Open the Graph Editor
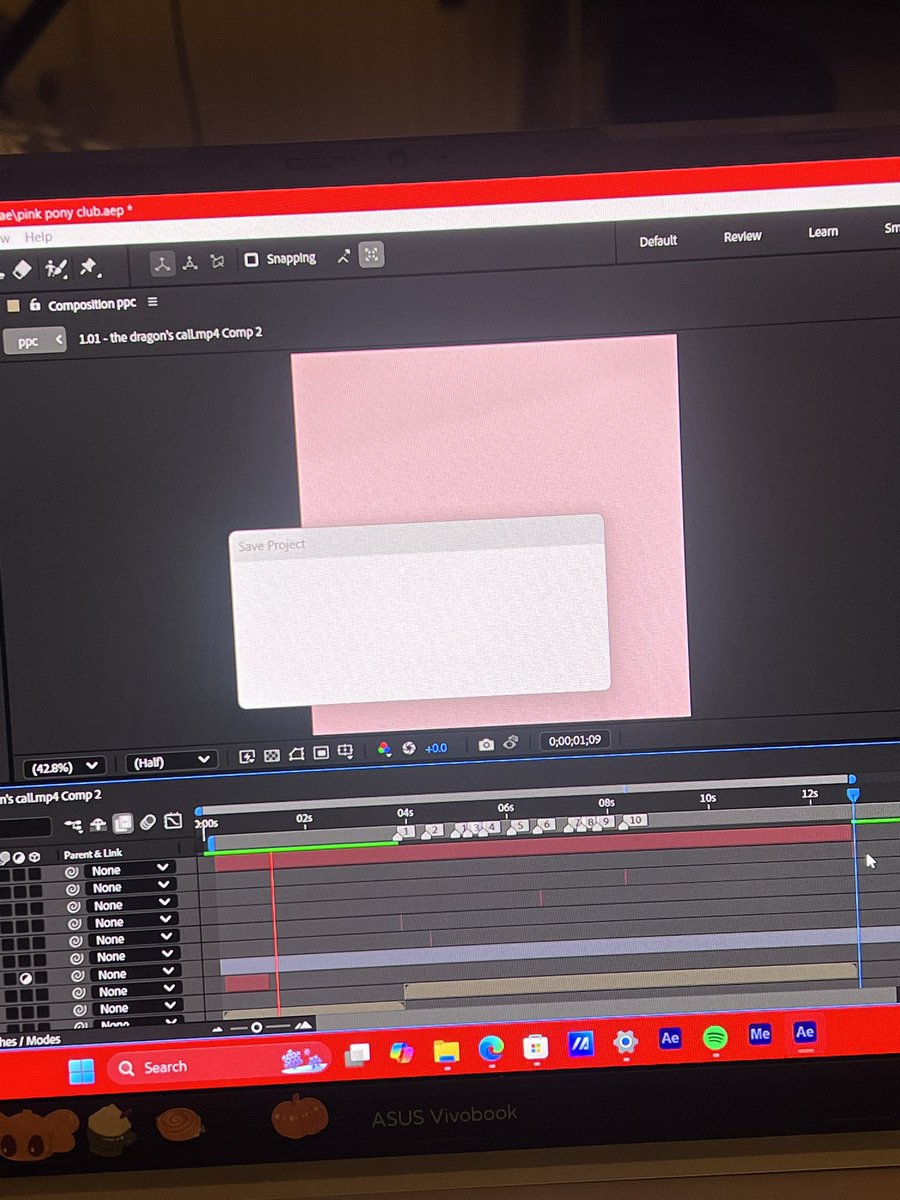 pyautogui.click(x=173, y=821)
